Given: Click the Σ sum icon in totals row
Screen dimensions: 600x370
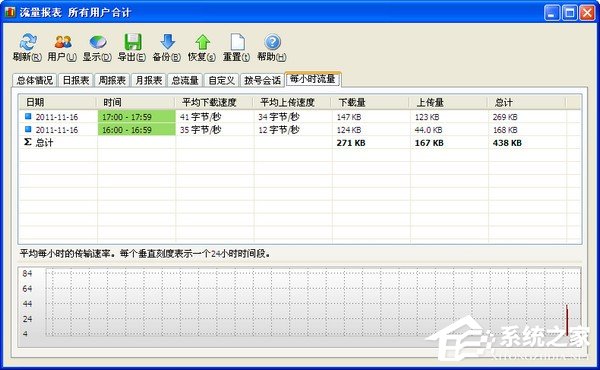Looking at the screenshot, I should 28,142.
